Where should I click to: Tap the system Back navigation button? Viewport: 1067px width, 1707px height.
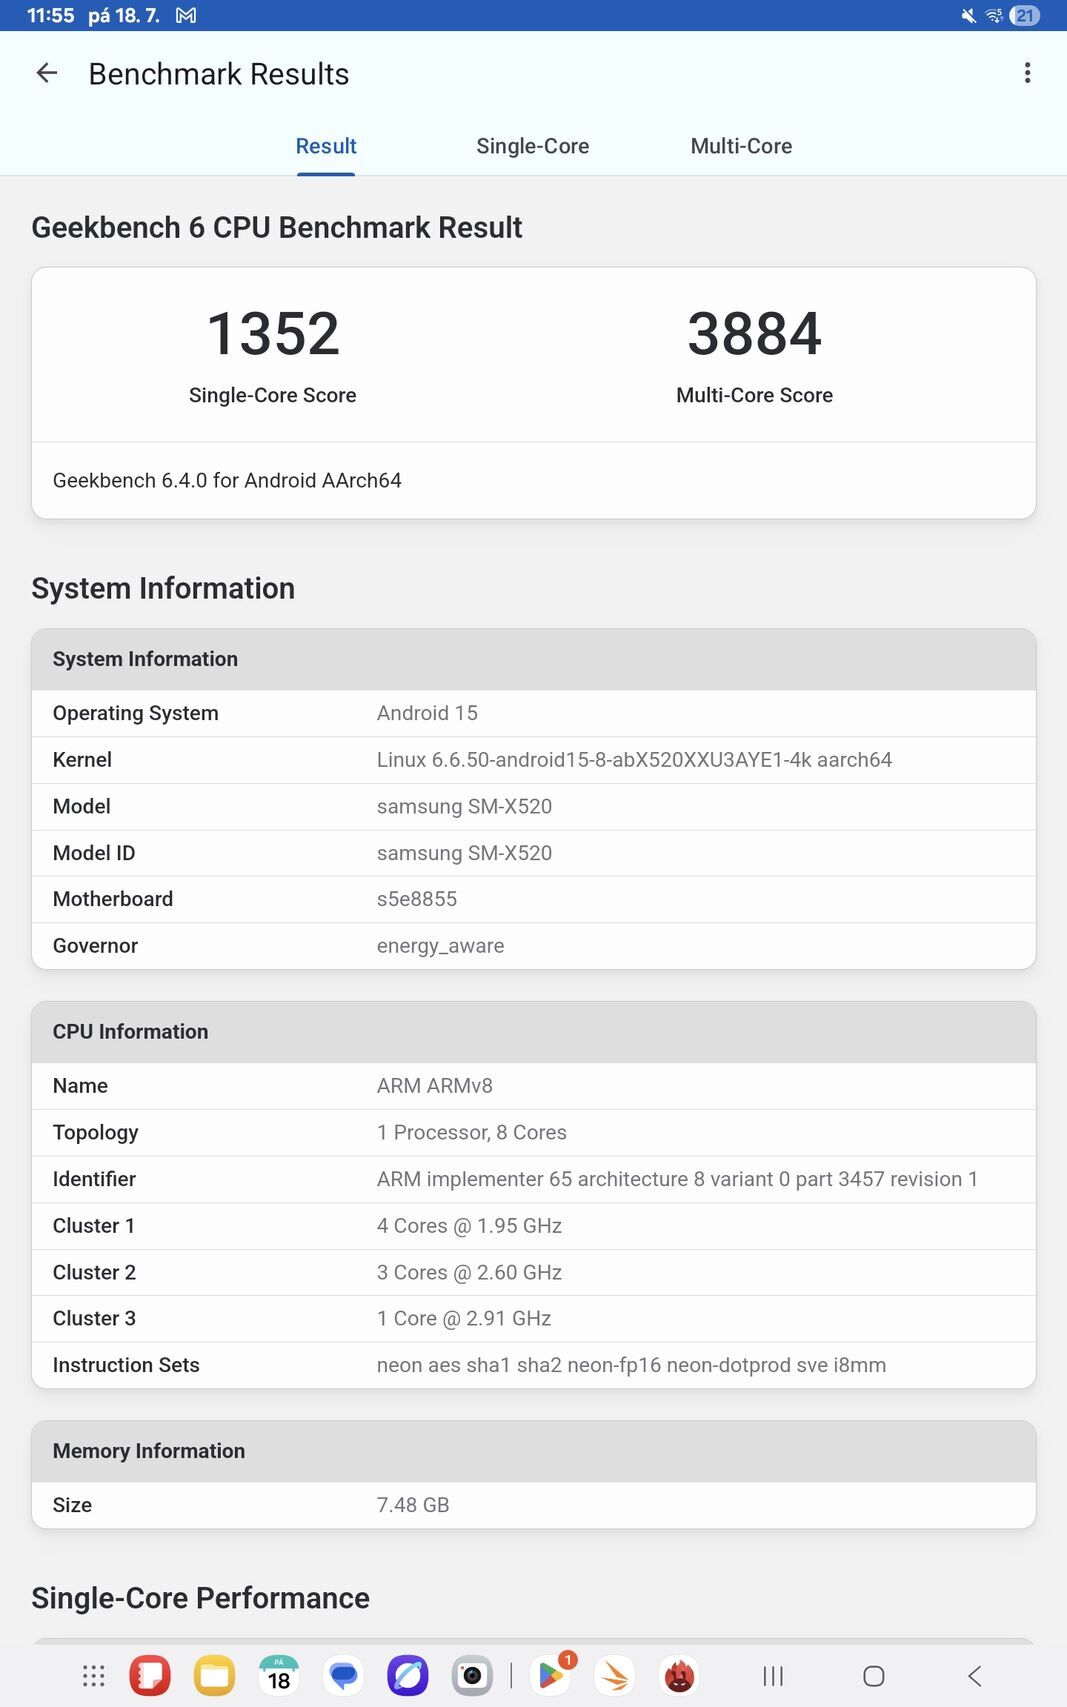pos(975,1676)
